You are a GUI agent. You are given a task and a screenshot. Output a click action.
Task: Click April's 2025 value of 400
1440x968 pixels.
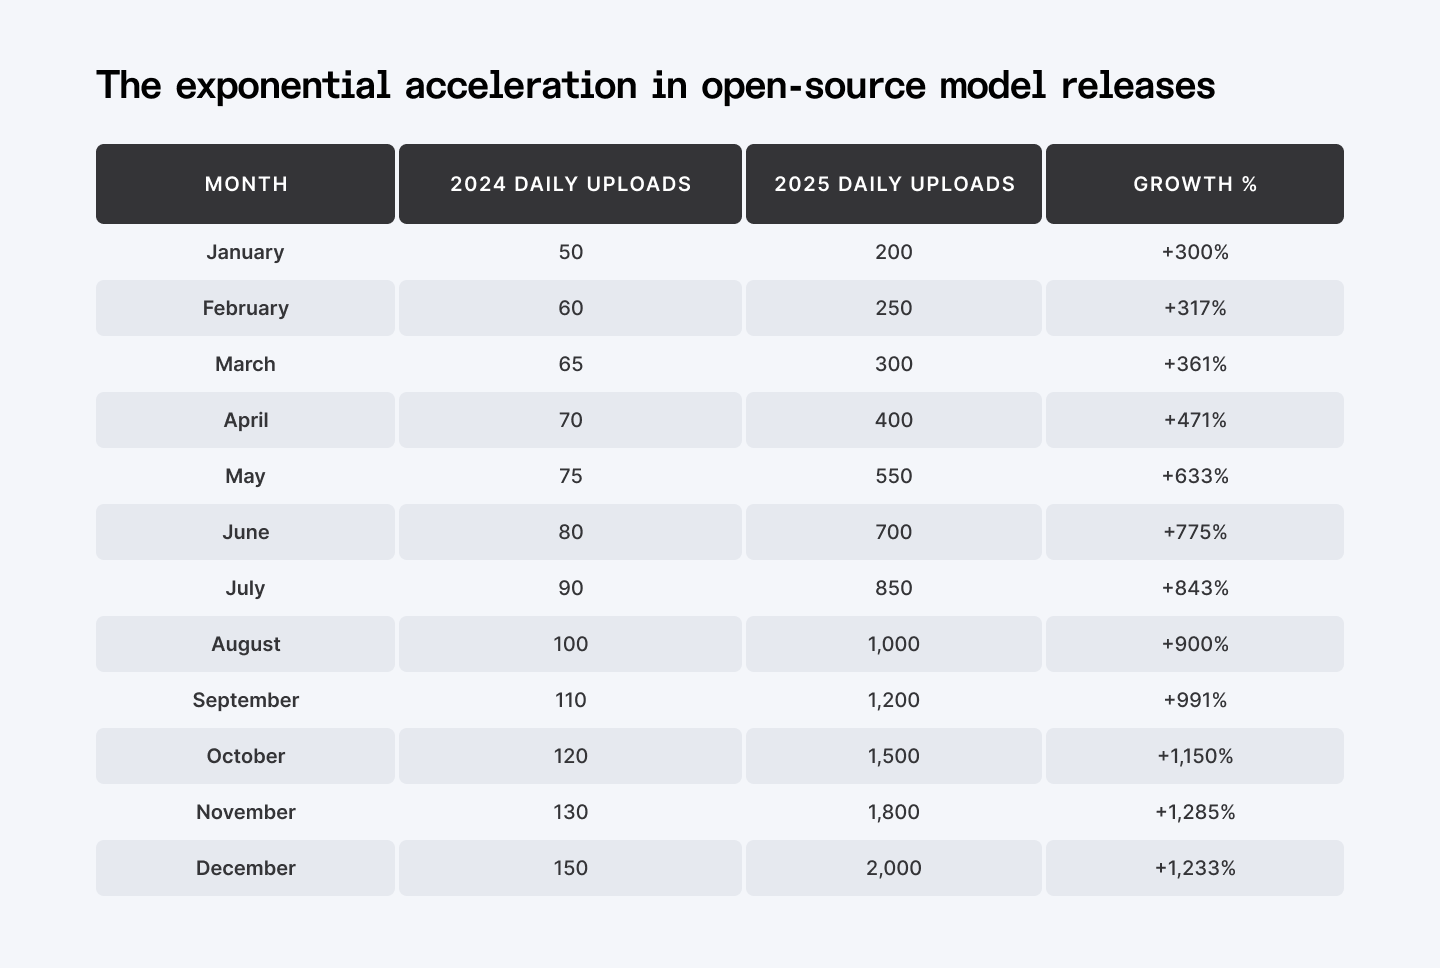point(894,420)
